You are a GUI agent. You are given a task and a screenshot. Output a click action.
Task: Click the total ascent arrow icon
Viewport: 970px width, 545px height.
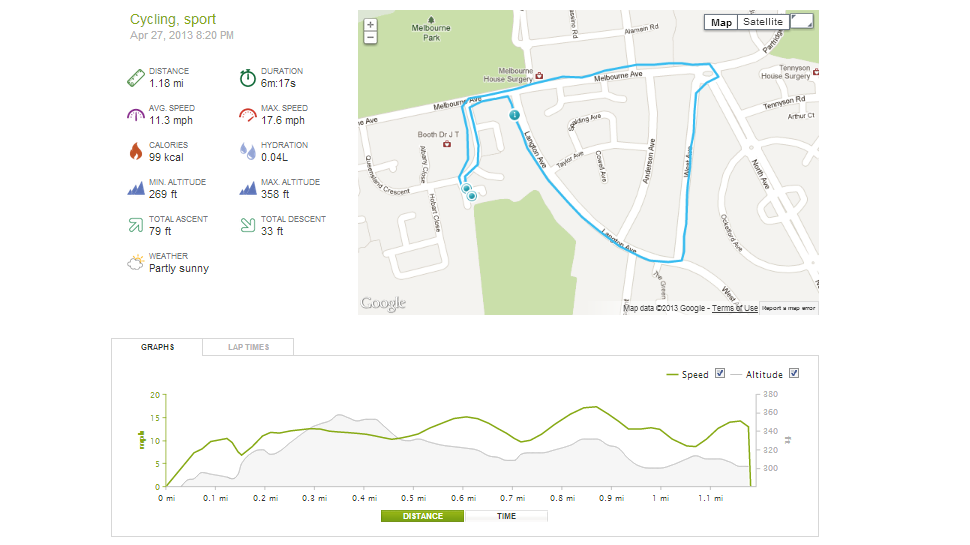[135, 225]
